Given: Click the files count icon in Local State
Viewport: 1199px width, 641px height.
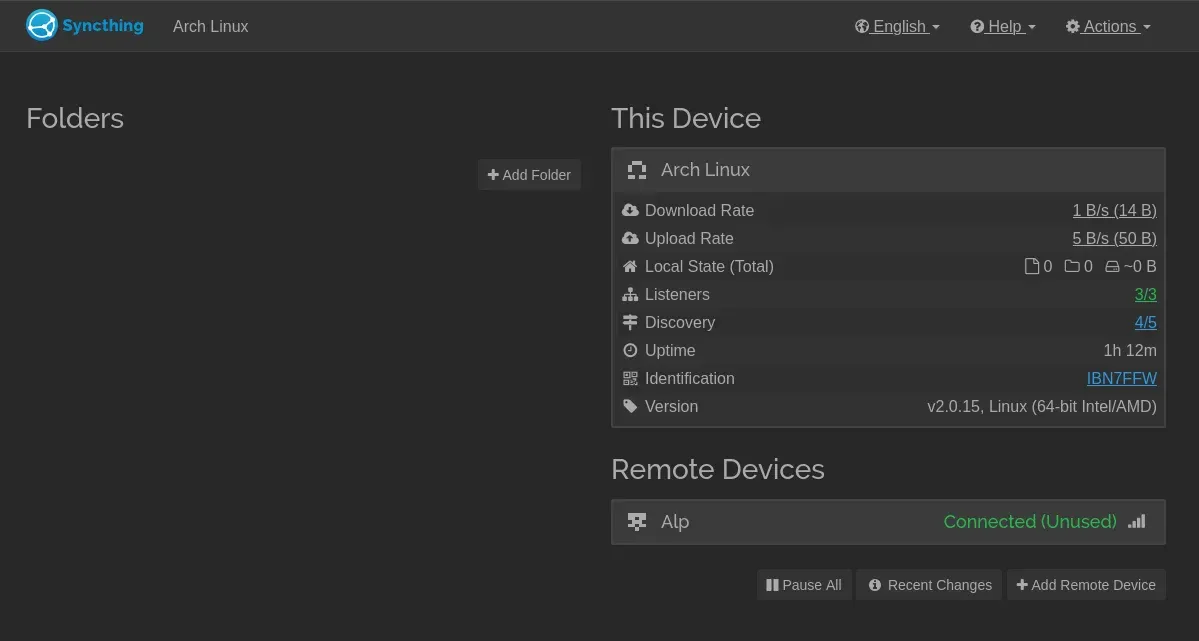Looking at the screenshot, I should click(x=1032, y=266).
